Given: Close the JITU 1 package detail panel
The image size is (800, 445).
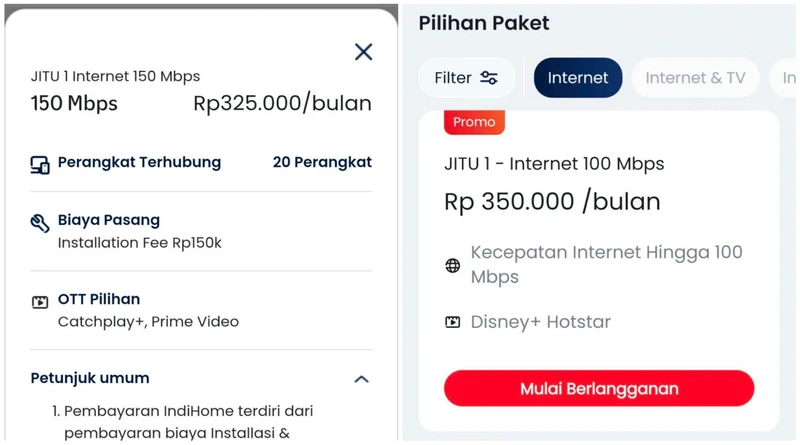Looking at the screenshot, I should coord(363,52).
